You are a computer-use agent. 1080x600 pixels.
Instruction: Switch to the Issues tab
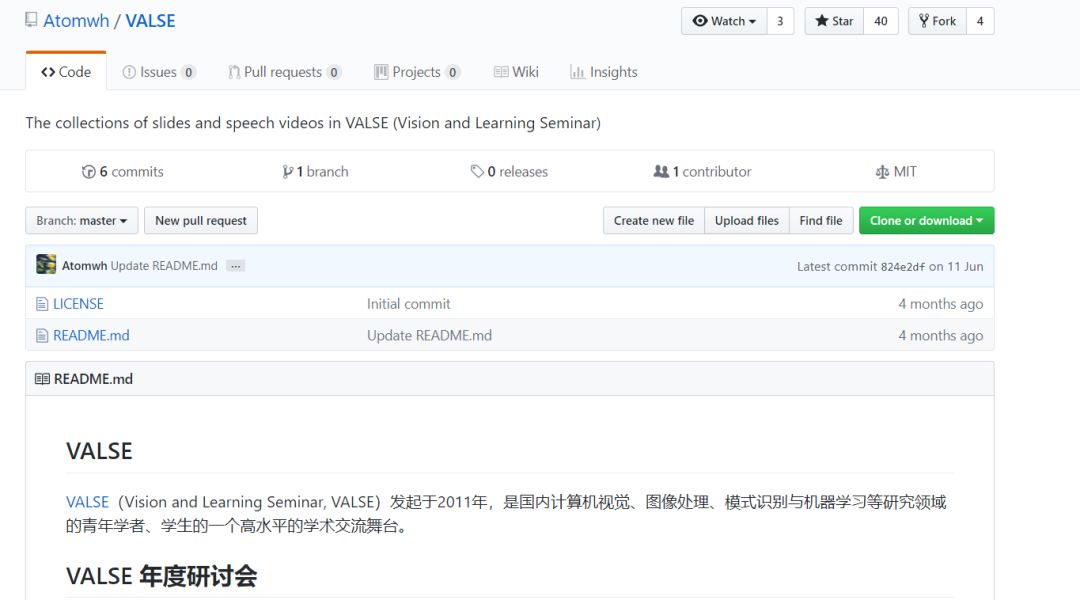point(159,72)
